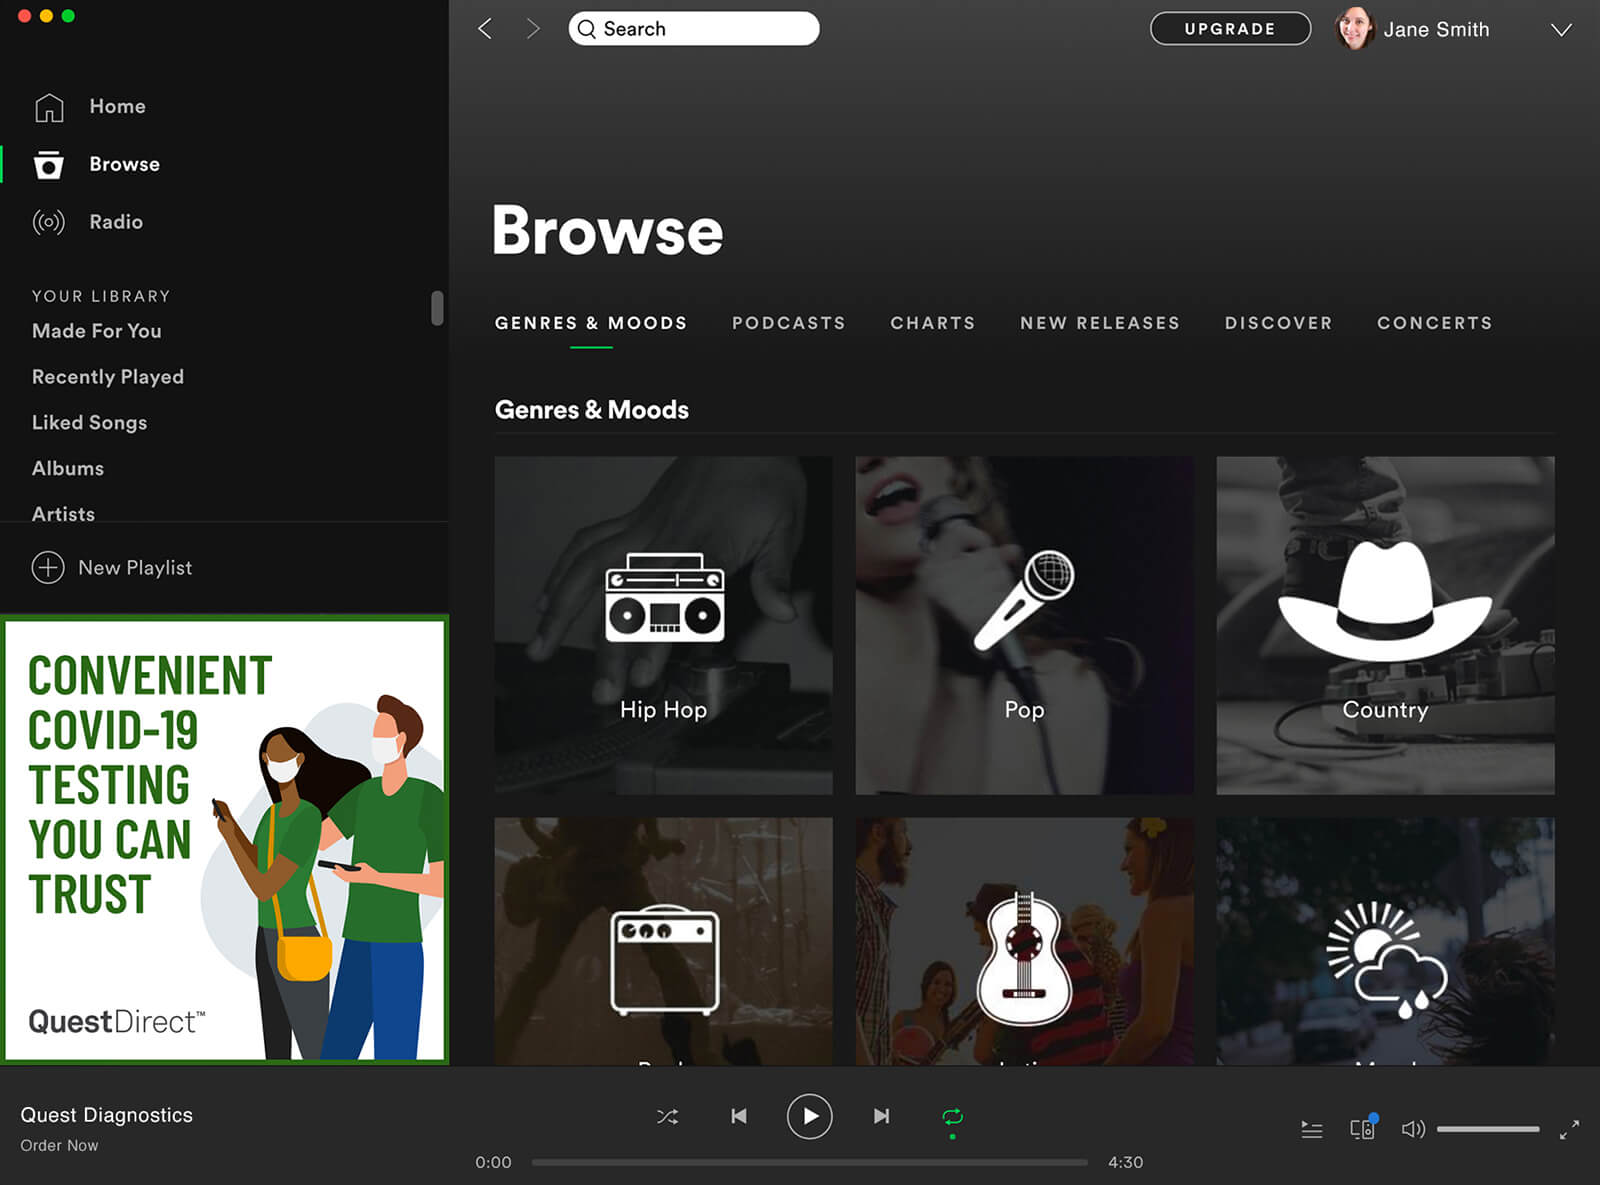
Task: Click the Search input field
Action: 705,29
